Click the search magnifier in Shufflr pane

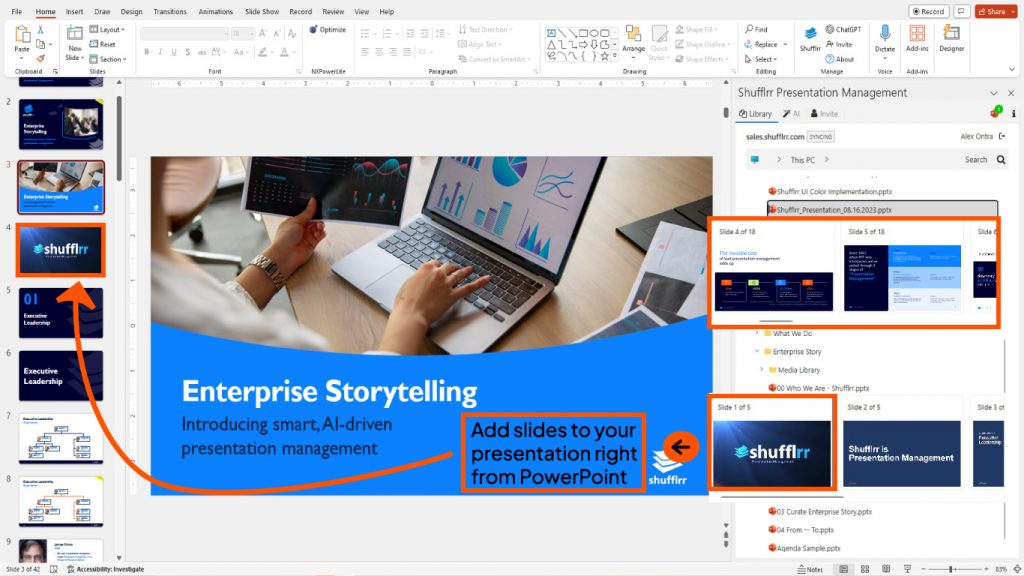[1001, 159]
